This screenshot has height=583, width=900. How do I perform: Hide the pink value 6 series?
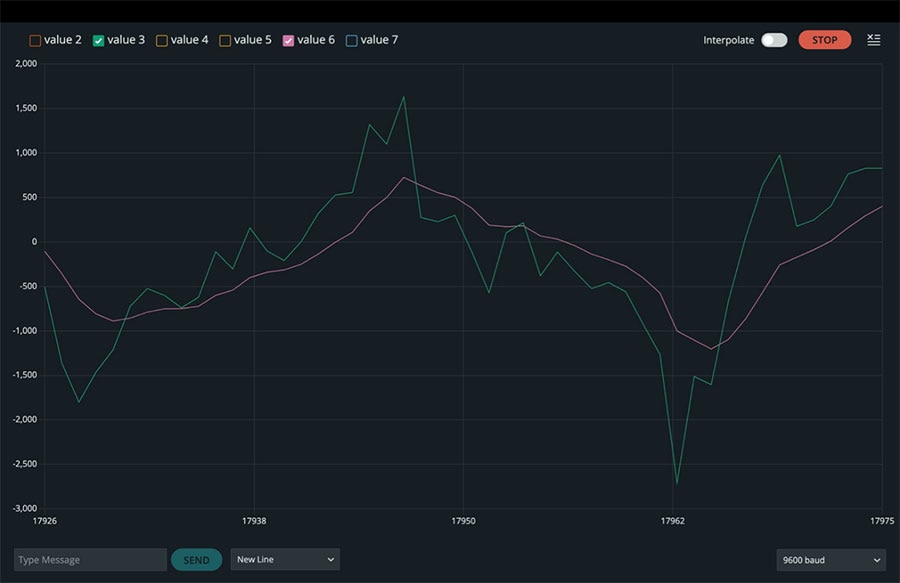pos(289,40)
